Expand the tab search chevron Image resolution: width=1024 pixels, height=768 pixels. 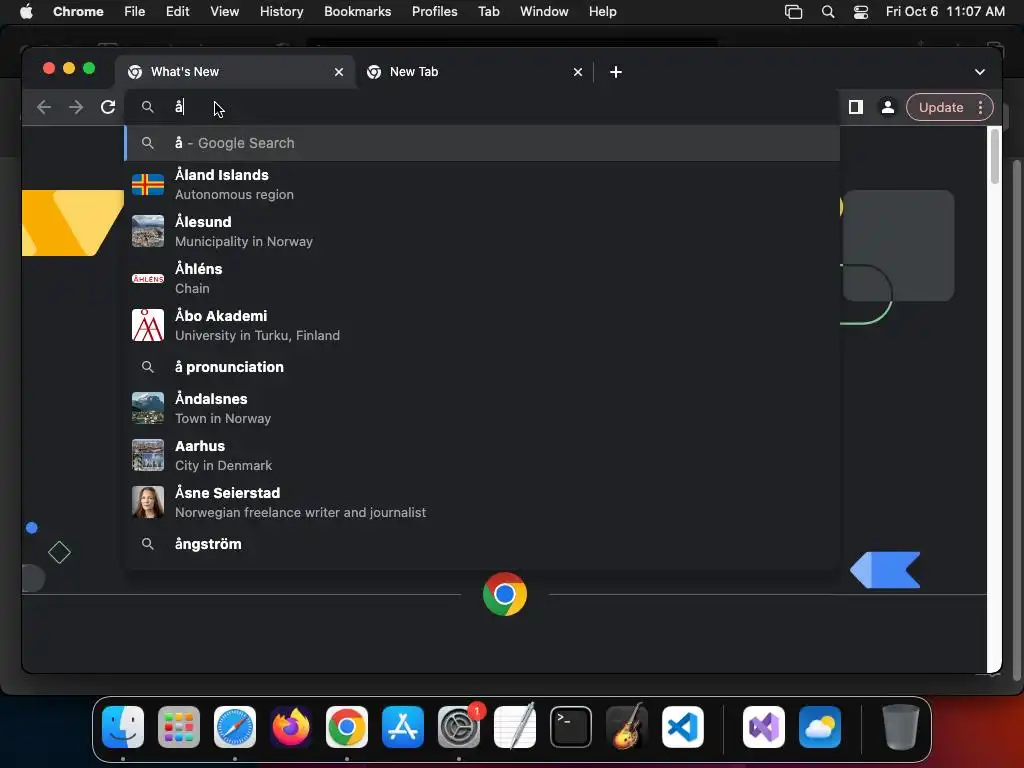coord(980,72)
